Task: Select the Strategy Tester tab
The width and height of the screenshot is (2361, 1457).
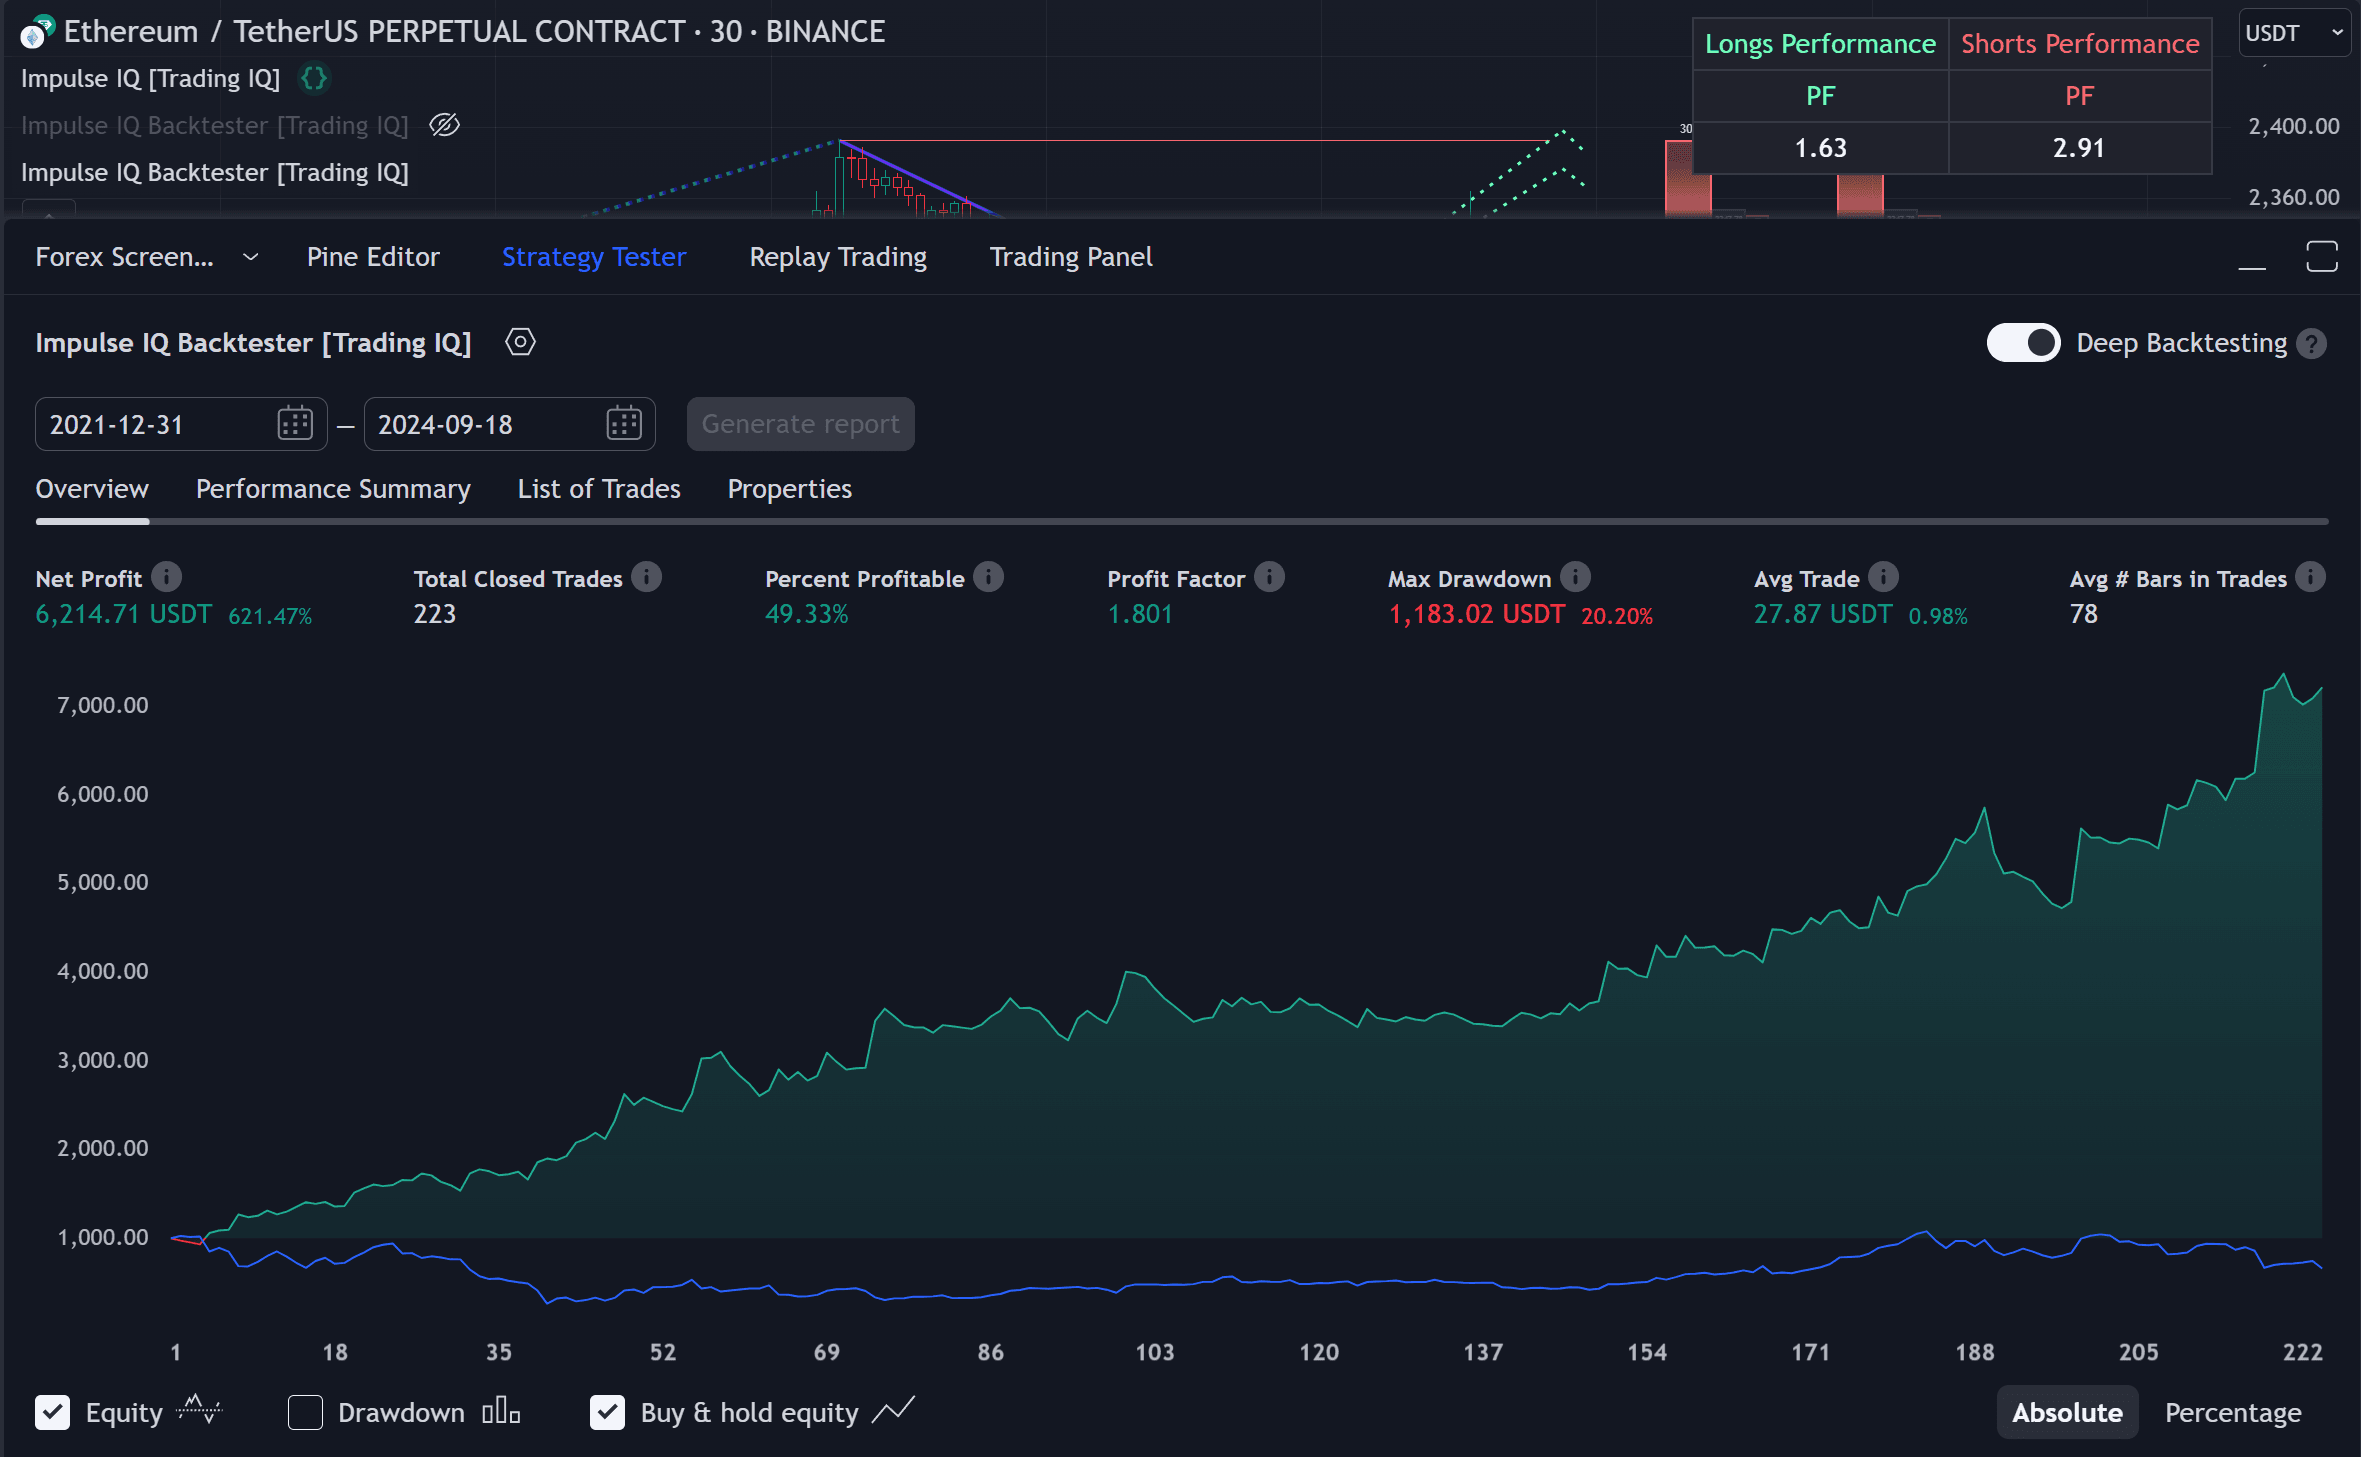Action: click(594, 257)
